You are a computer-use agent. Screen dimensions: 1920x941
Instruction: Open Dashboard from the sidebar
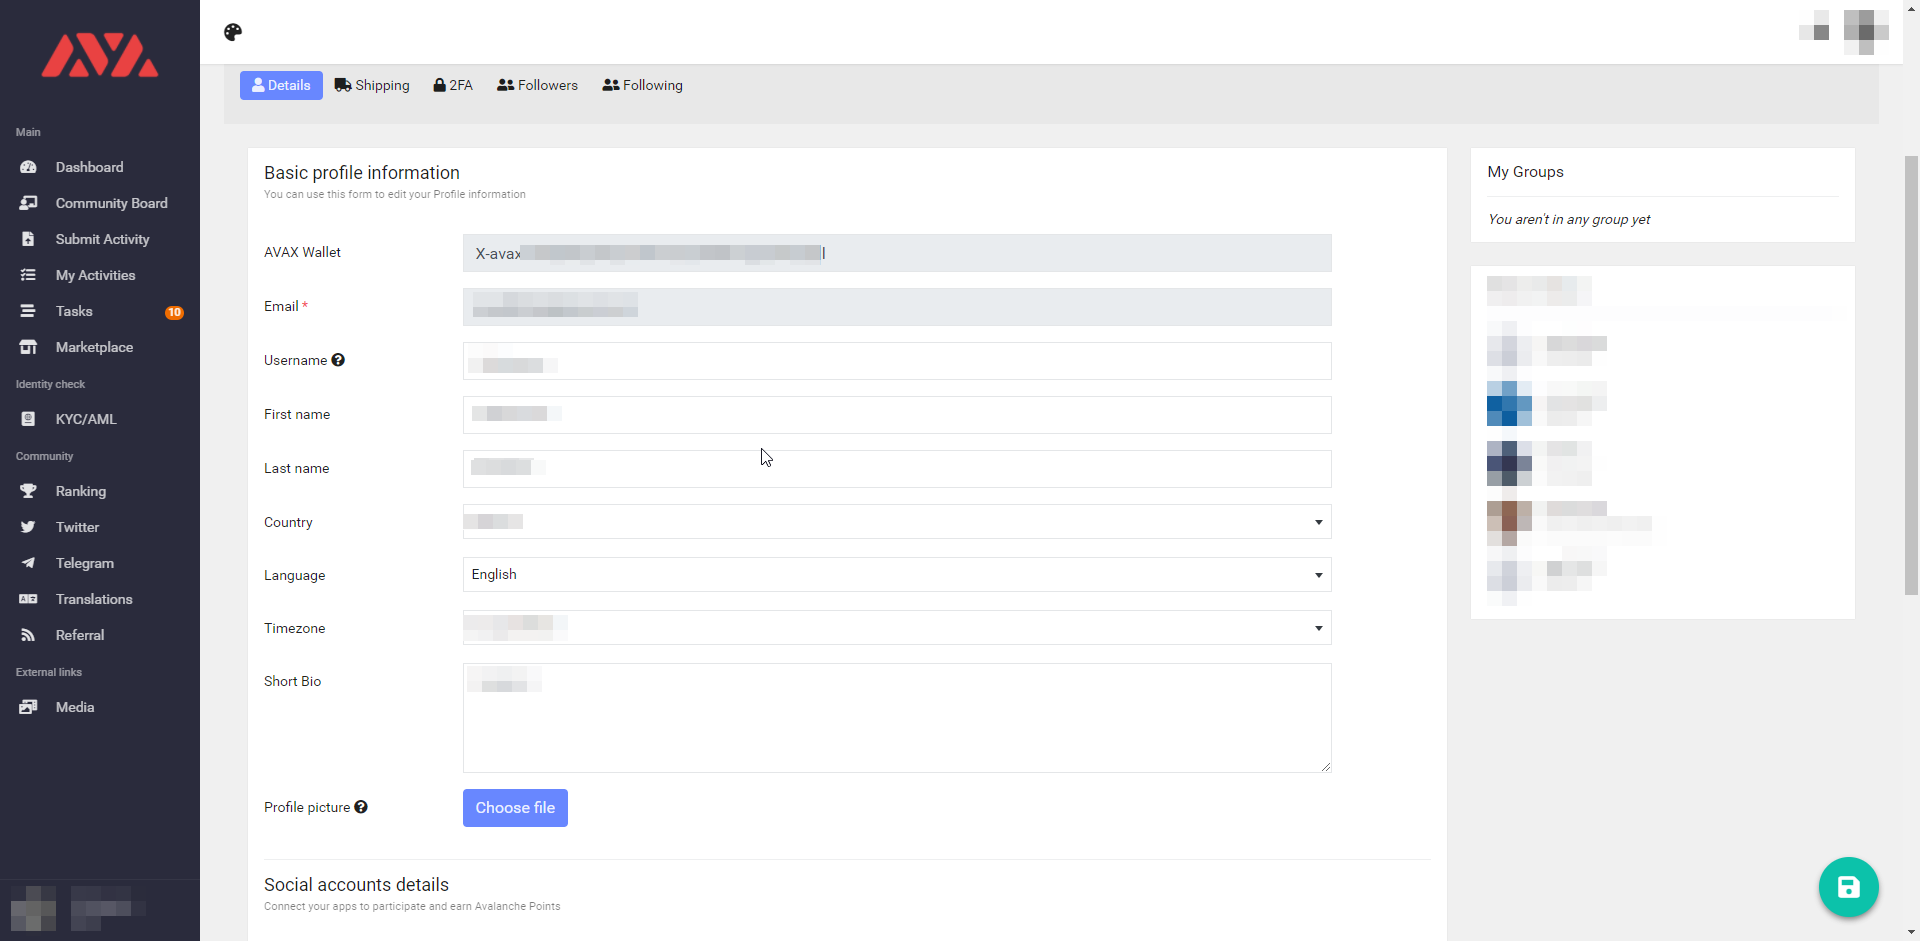pyautogui.click(x=89, y=167)
